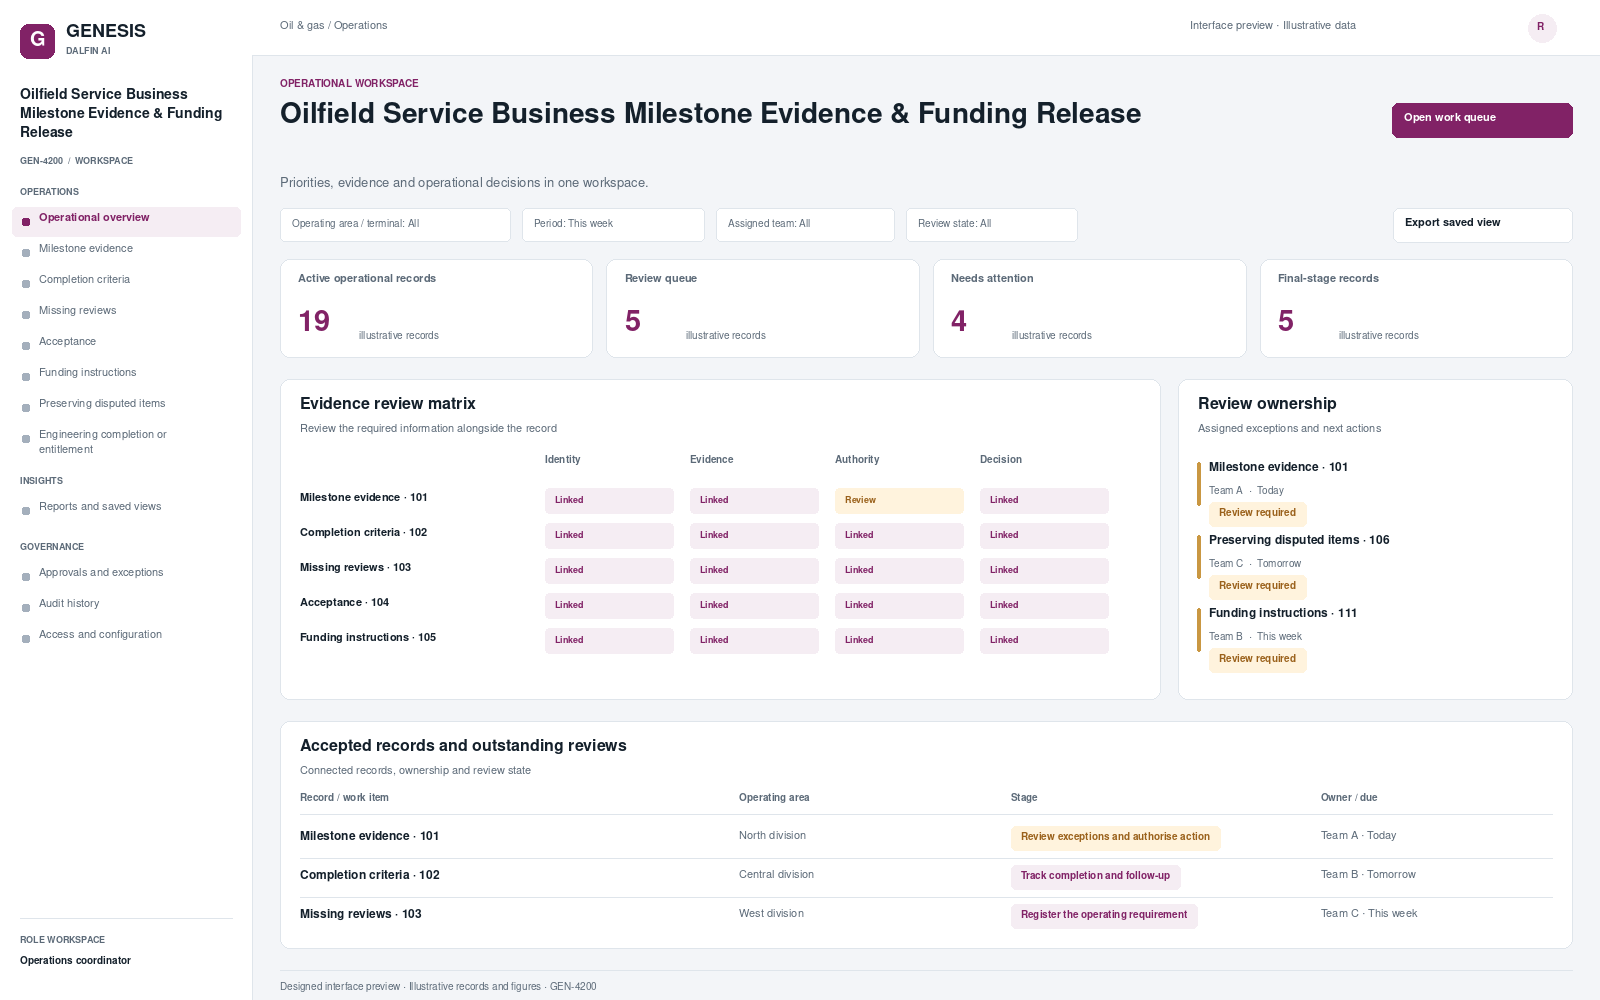Click the Needs attention card
Screen dimensions: 1600x1000
tap(1090, 308)
